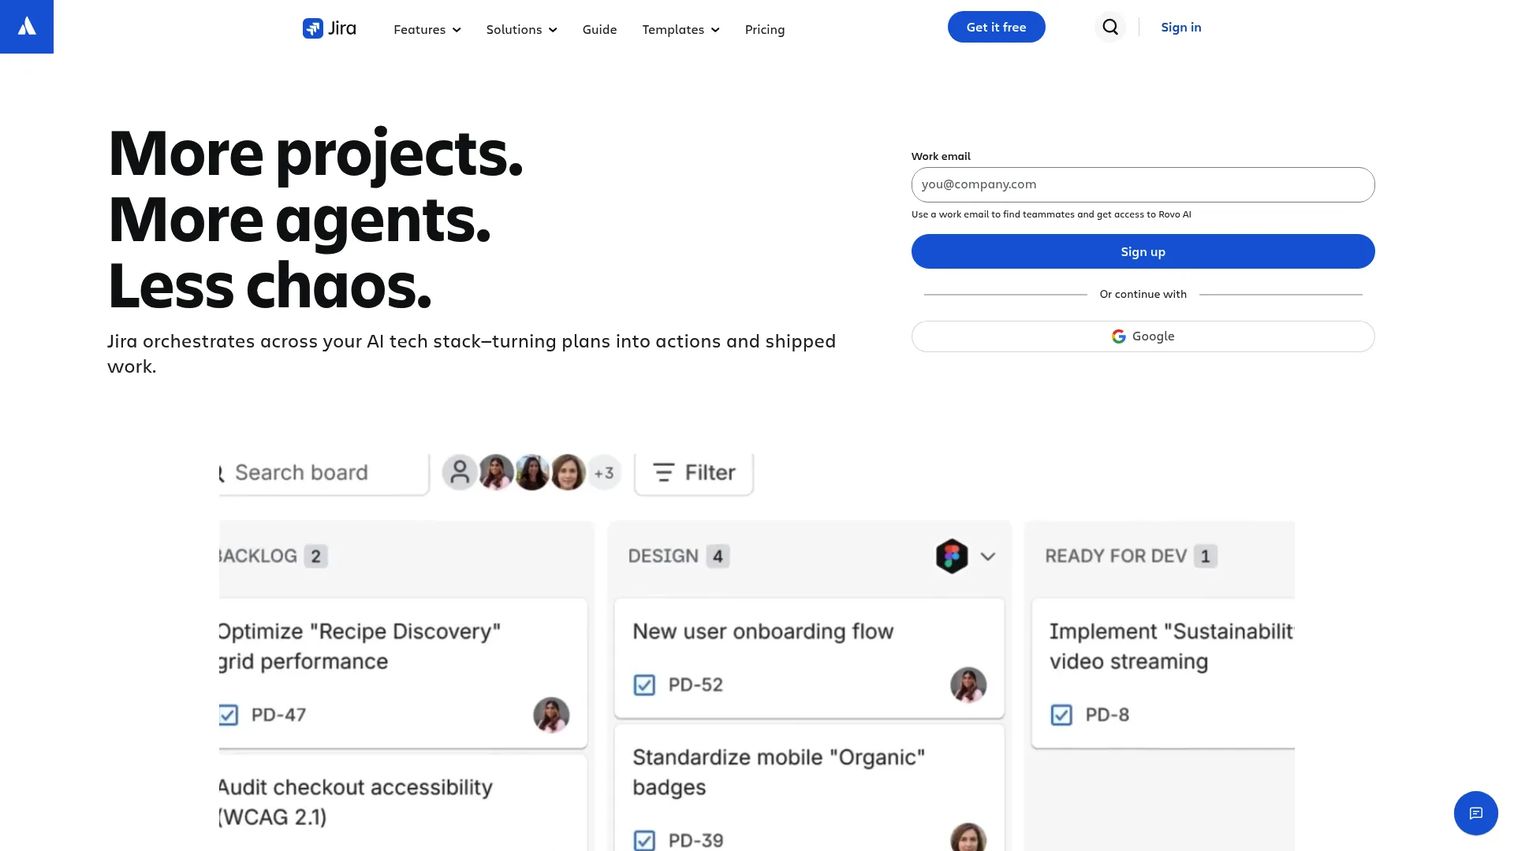1514x851 pixels.
Task: Click the assignee avatar on PD-47 card
Action: 551,715
